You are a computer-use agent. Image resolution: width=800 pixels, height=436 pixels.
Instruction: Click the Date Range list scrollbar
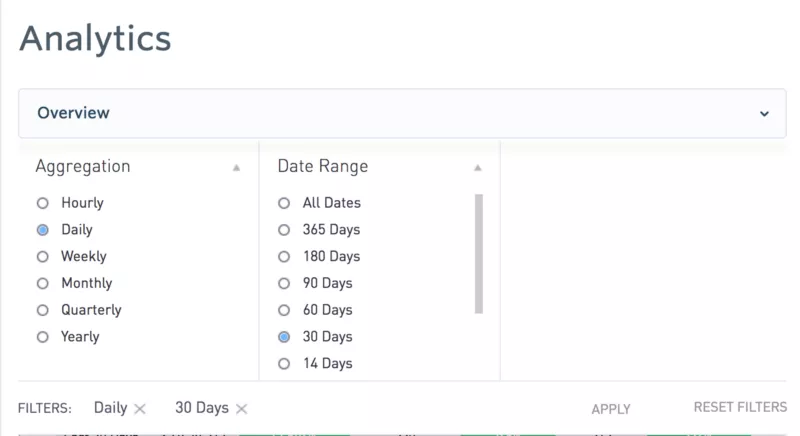479,253
